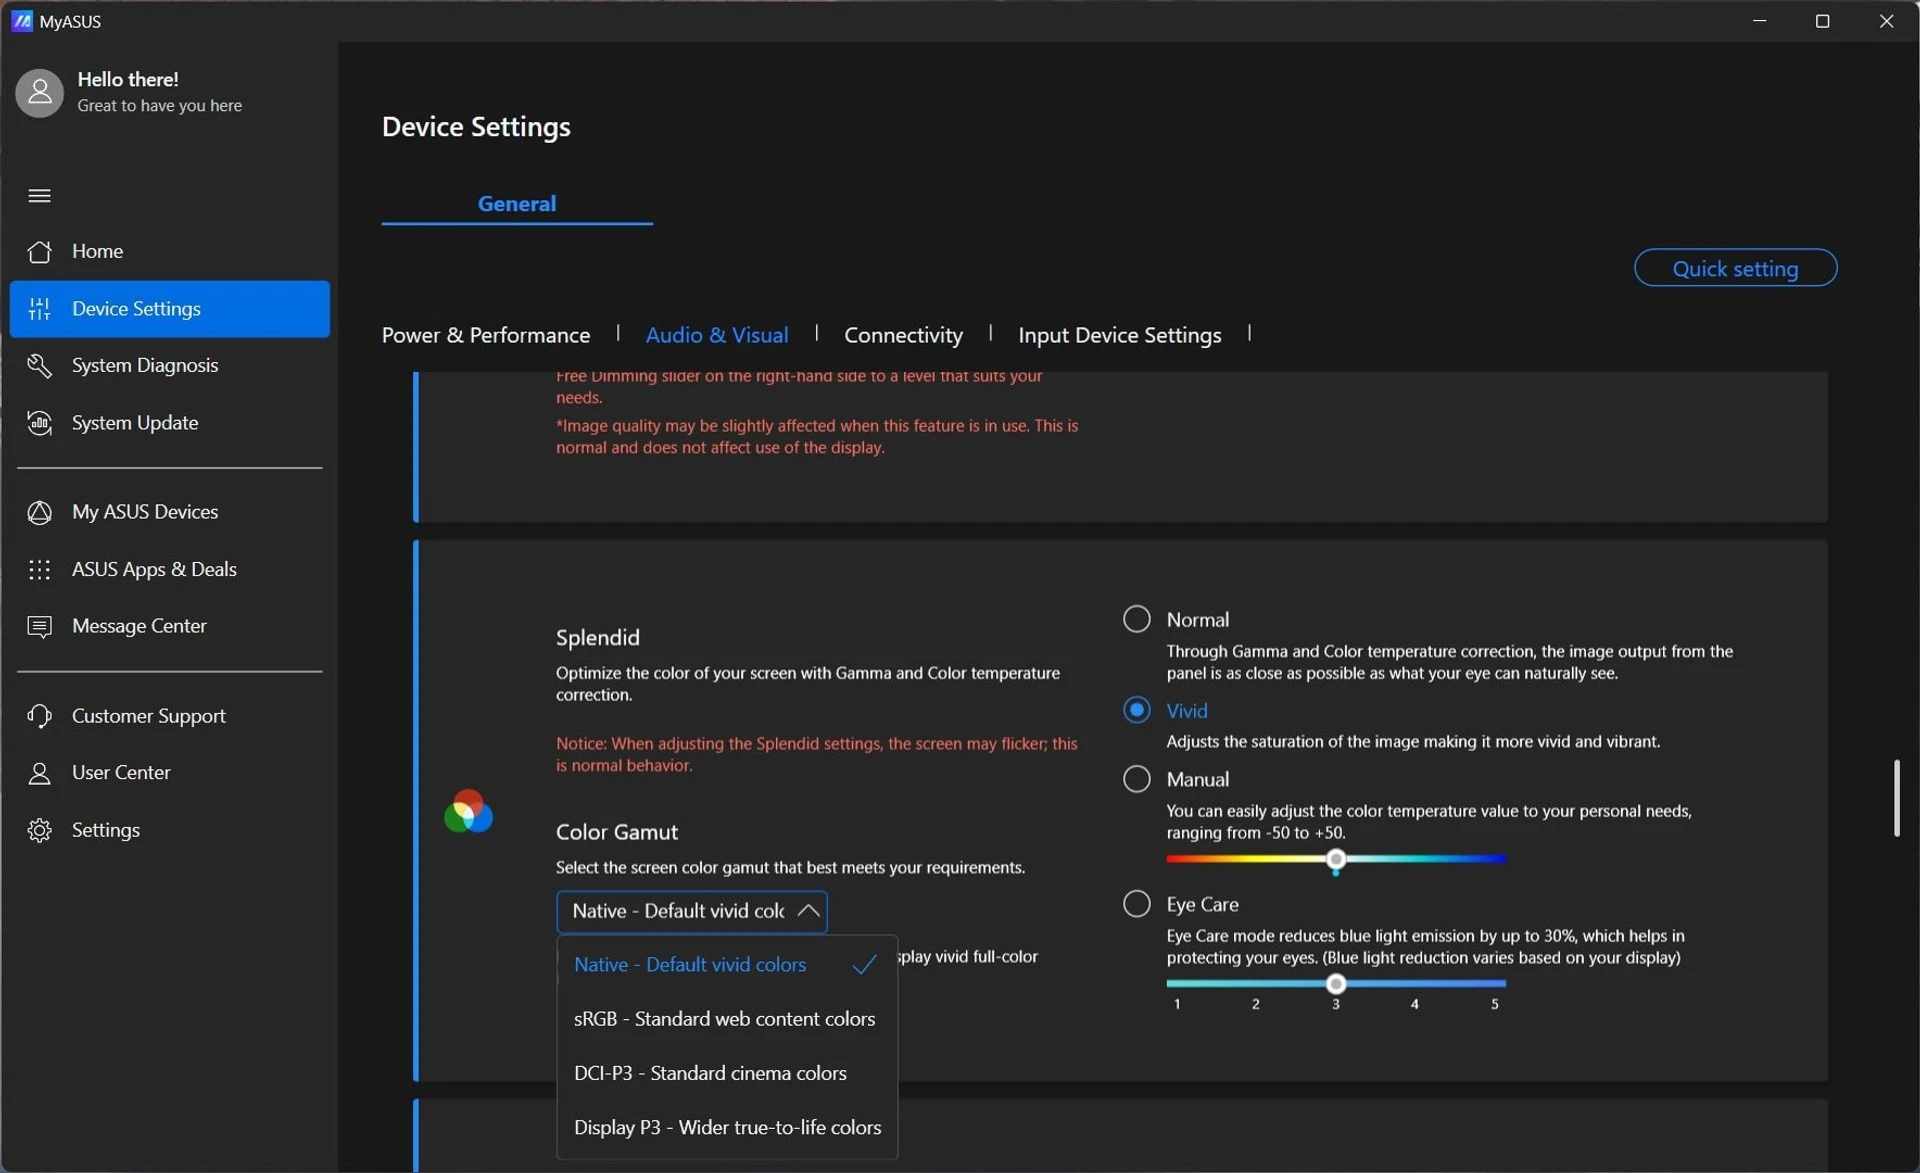Click the Manual color temperature slider handle

(x=1336, y=859)
